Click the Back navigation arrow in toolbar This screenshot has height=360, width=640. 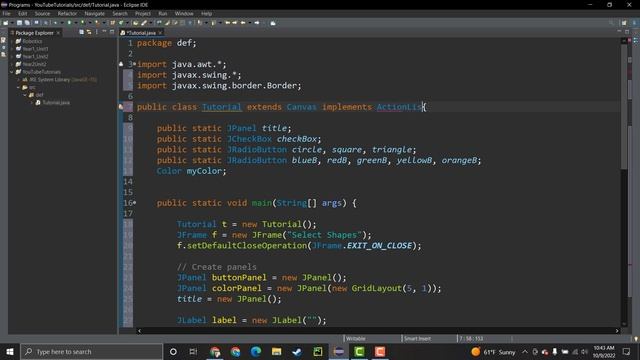pos(243,23)
